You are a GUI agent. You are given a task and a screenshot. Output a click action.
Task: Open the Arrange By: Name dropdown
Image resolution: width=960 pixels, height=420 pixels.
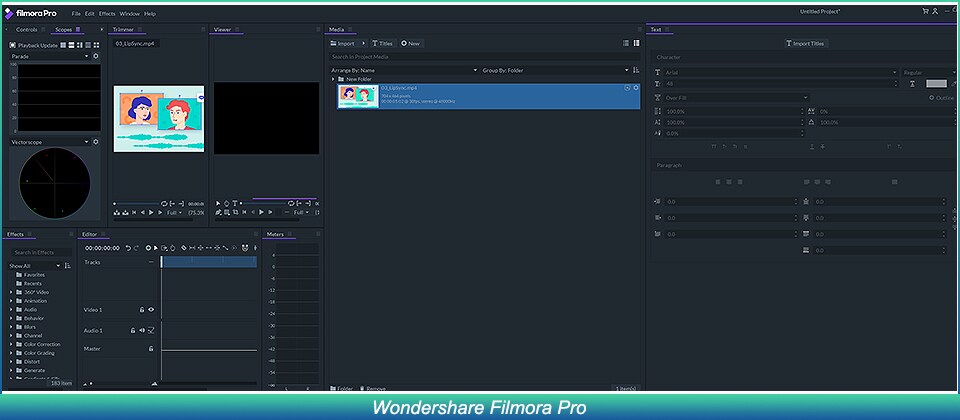coord(404,70)
